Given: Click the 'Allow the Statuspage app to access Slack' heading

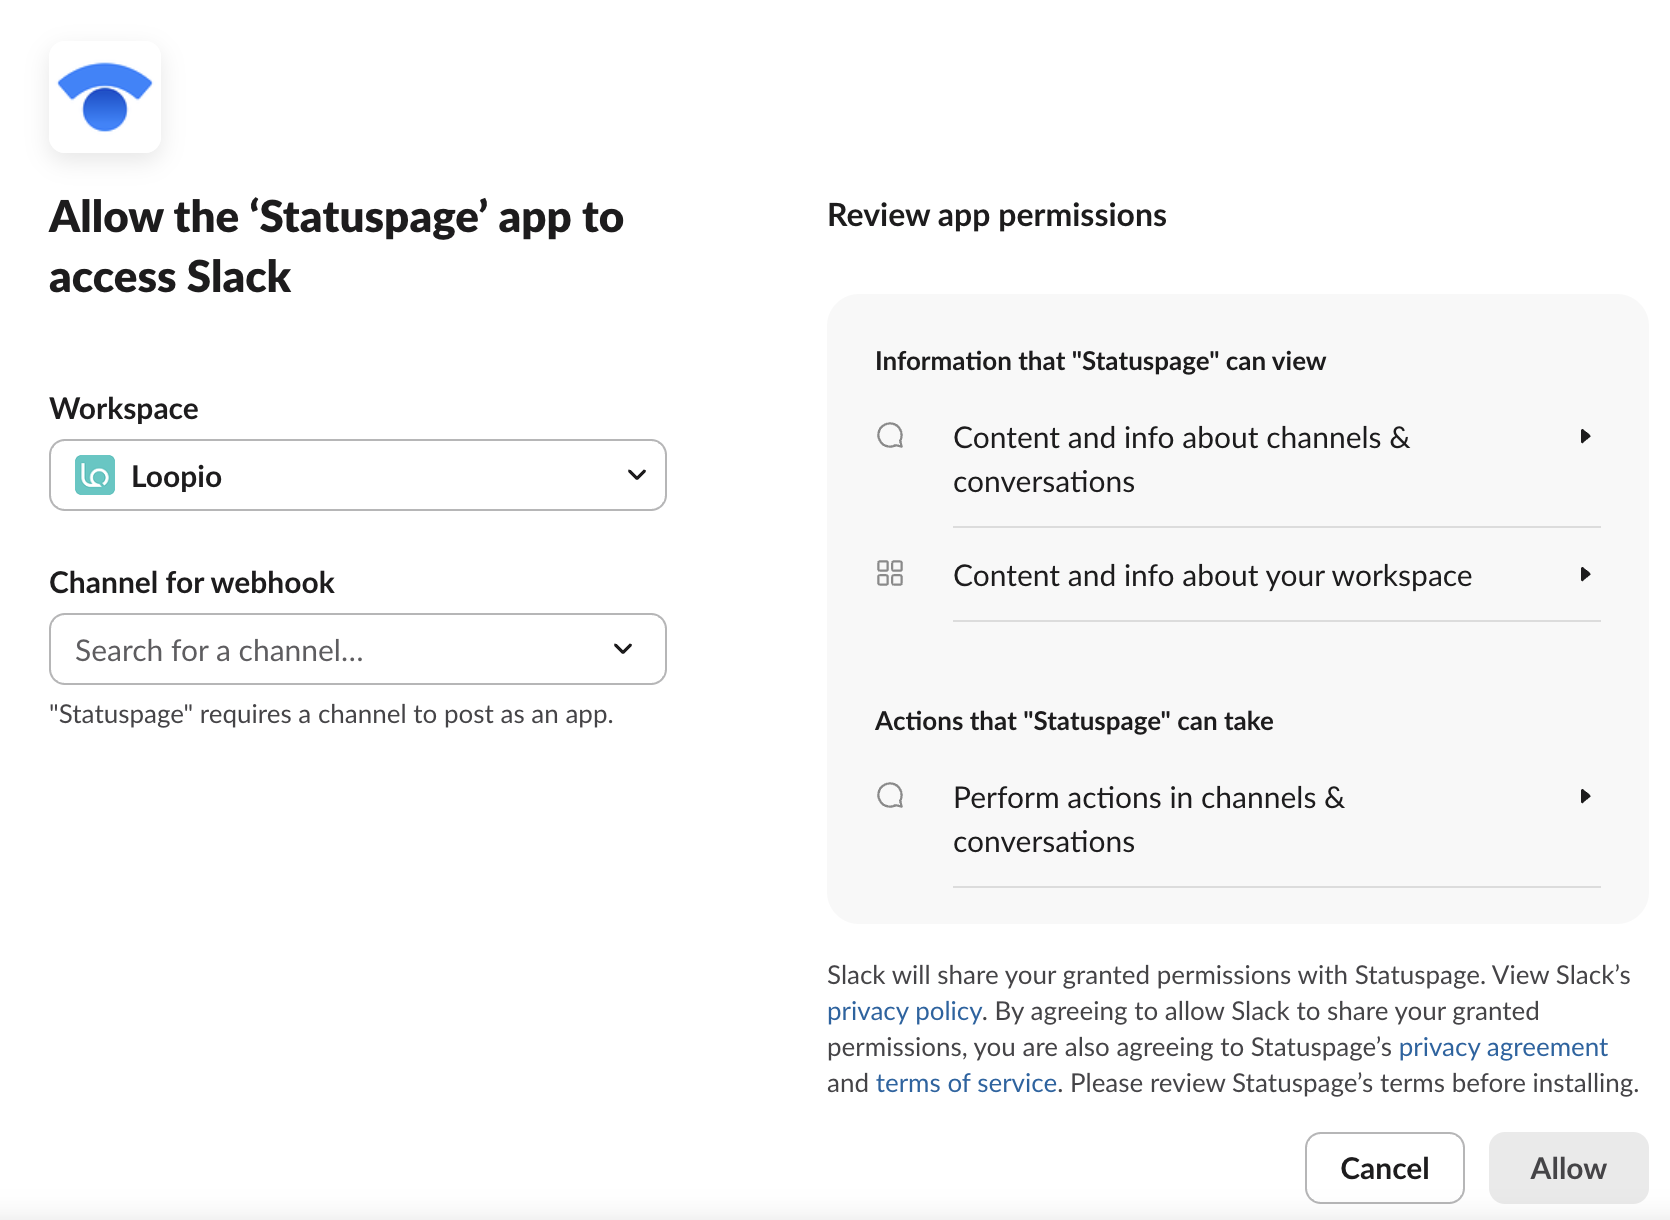Looking at the screenshot, I should point(336,246).
